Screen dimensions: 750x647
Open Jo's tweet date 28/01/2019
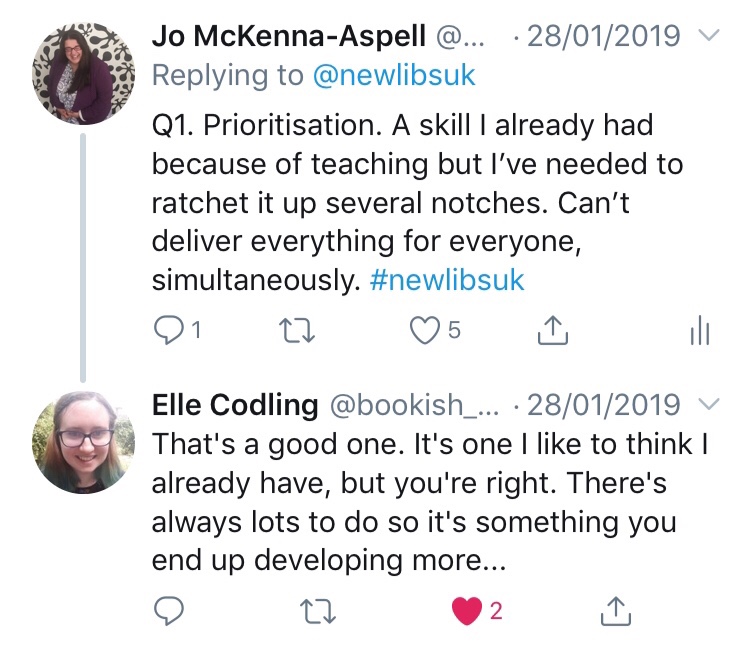[x=603, y=37]
